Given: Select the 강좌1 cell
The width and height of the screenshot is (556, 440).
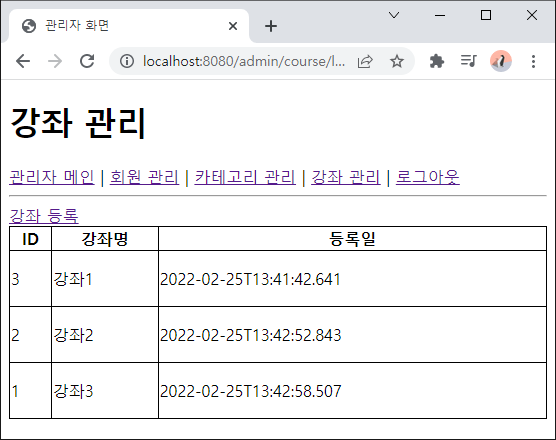Looking at the screenshot, I should [x=105, y=279].
